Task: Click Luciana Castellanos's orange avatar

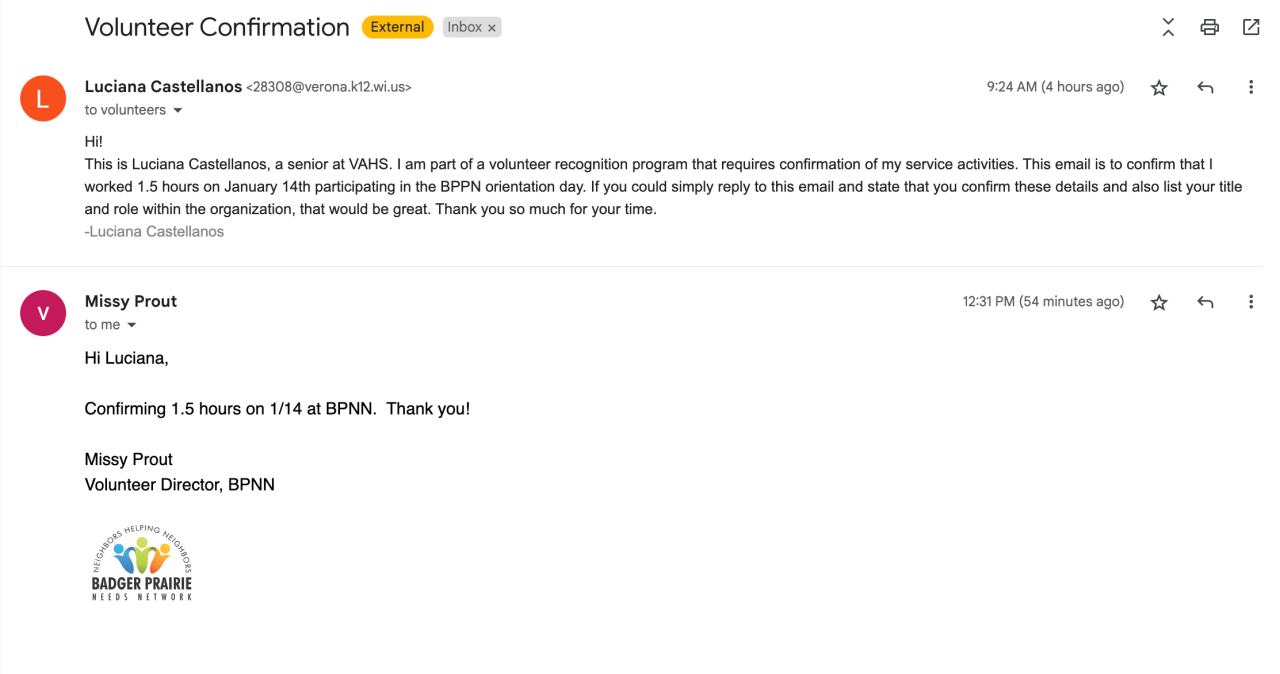Action: point(43,98)
